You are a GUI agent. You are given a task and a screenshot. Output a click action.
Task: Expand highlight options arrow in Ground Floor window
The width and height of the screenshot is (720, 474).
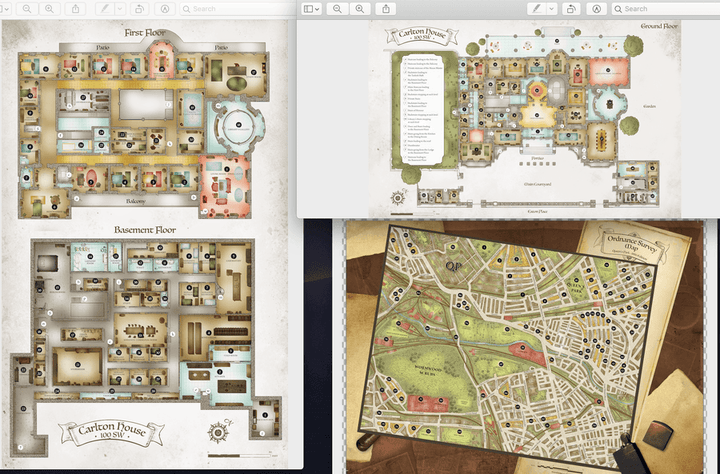coord(550,8)
